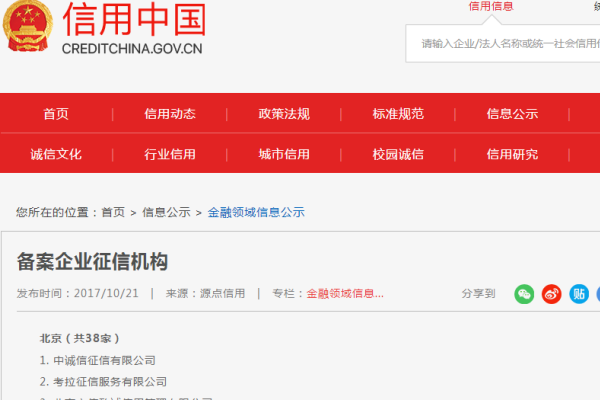The height and width of the screenshot is (400, 600).
Task: Click CREDITCHINA.GOV.CN text under logo
Action: [x=132, y=49]
